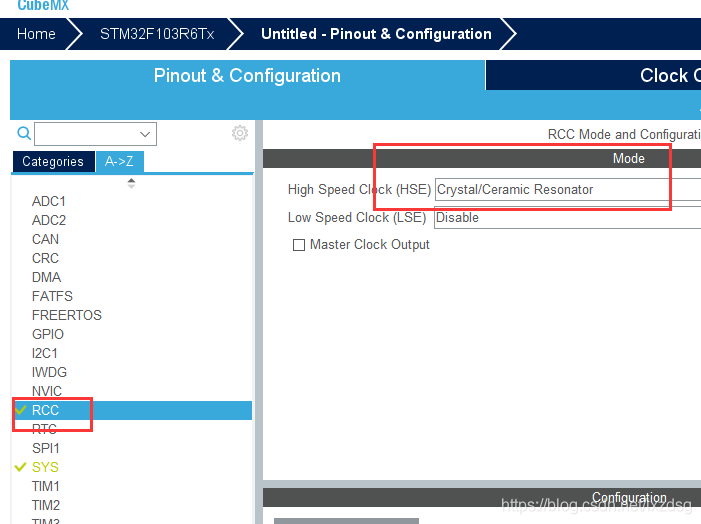Open the settings gear icon
The width and height of the screenshot is (701, 524).
(x=240, y=133)
